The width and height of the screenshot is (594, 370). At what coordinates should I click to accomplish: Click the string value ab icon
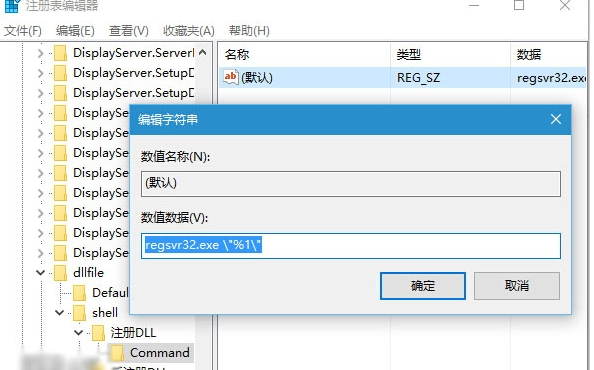click(x=231, y=77)
